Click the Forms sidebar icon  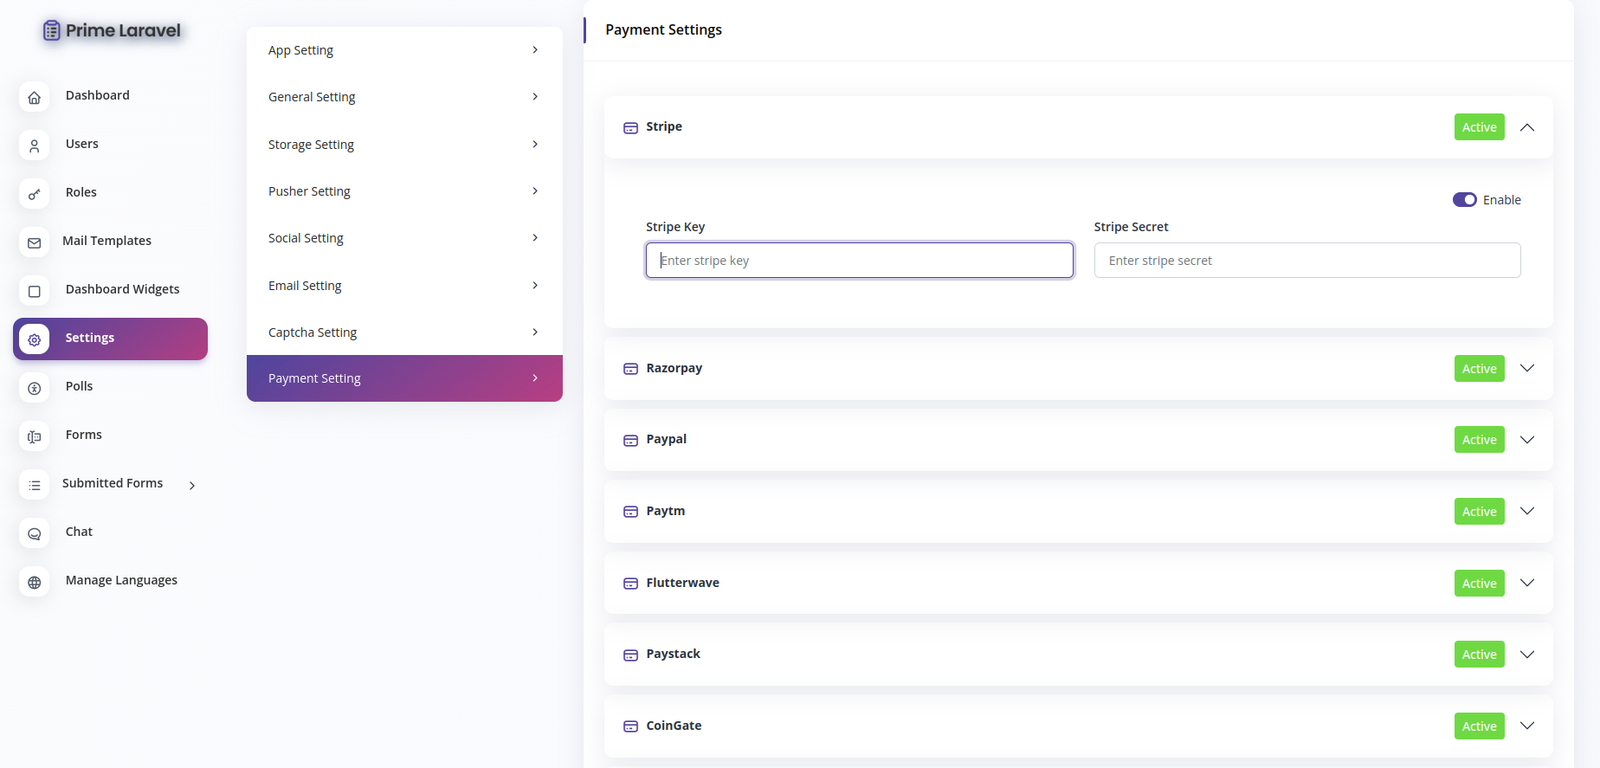(34, 436)
